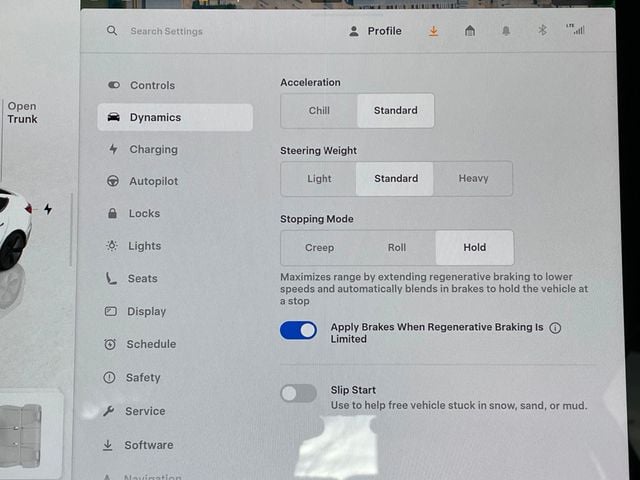Set Stopping Mode to Hold
This screenshot has height=480, width=640.
pyautogui.click(x=475, y=247)
